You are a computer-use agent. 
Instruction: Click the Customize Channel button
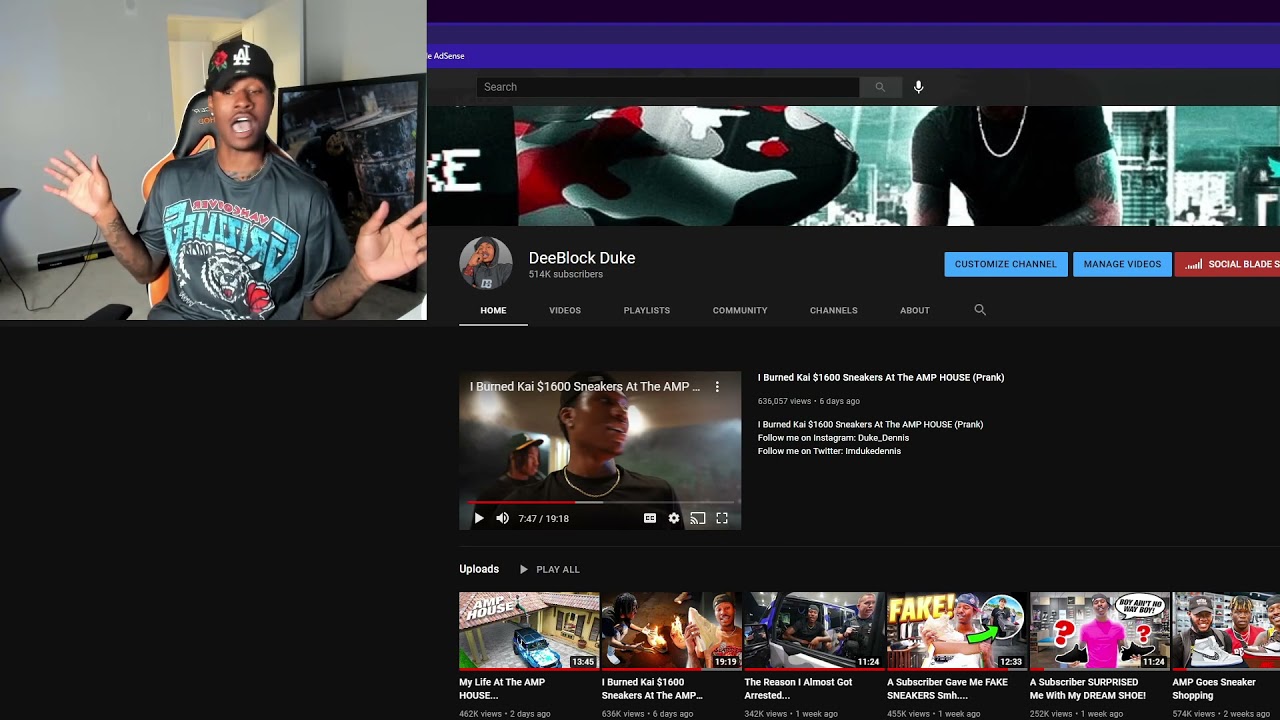(x=1006, y=264)
